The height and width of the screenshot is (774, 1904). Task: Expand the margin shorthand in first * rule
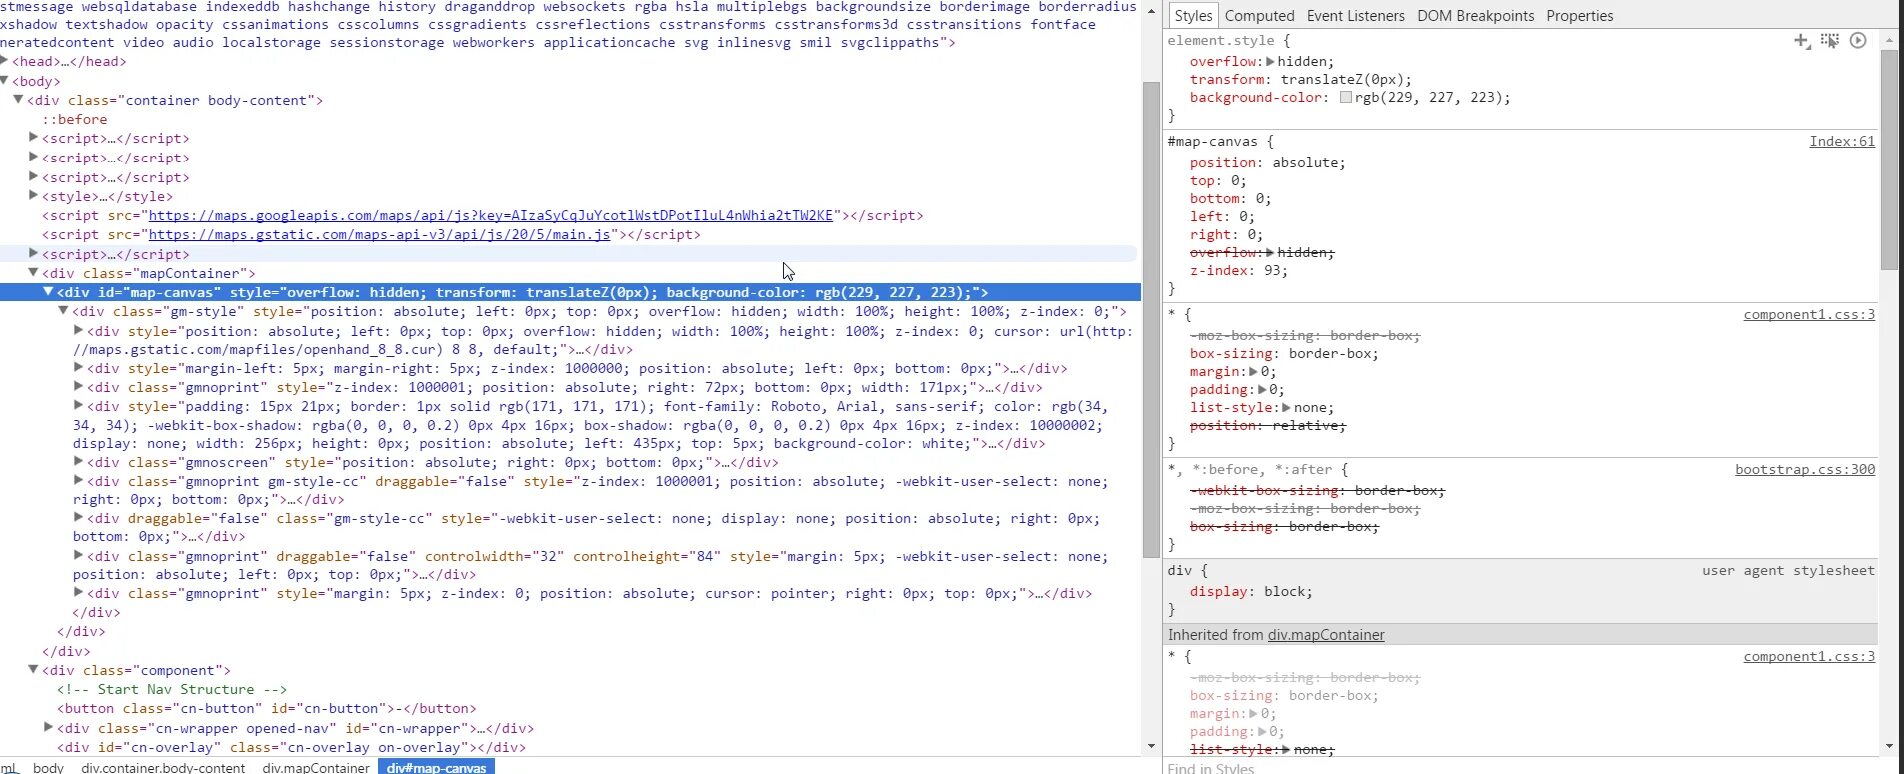[1255, 372]
